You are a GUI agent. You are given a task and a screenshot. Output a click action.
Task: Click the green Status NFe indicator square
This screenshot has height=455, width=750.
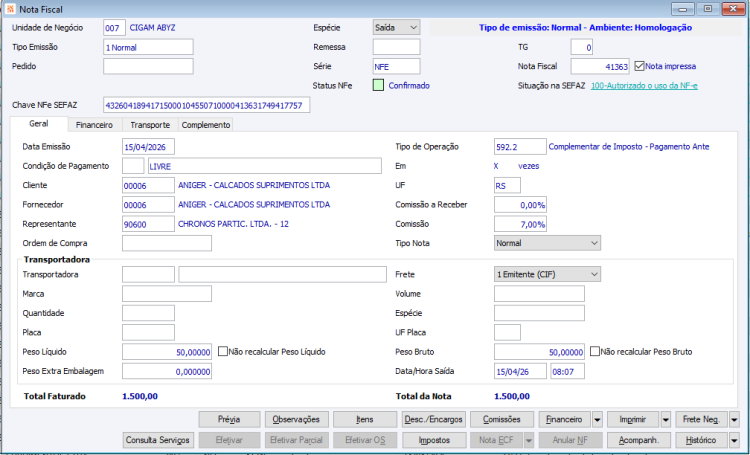click(378, 86)
